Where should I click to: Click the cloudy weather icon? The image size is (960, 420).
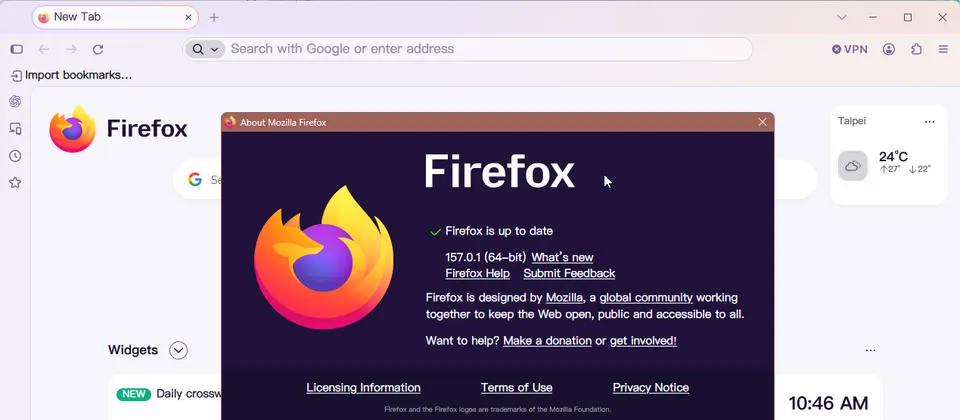(x=853, y=165)
